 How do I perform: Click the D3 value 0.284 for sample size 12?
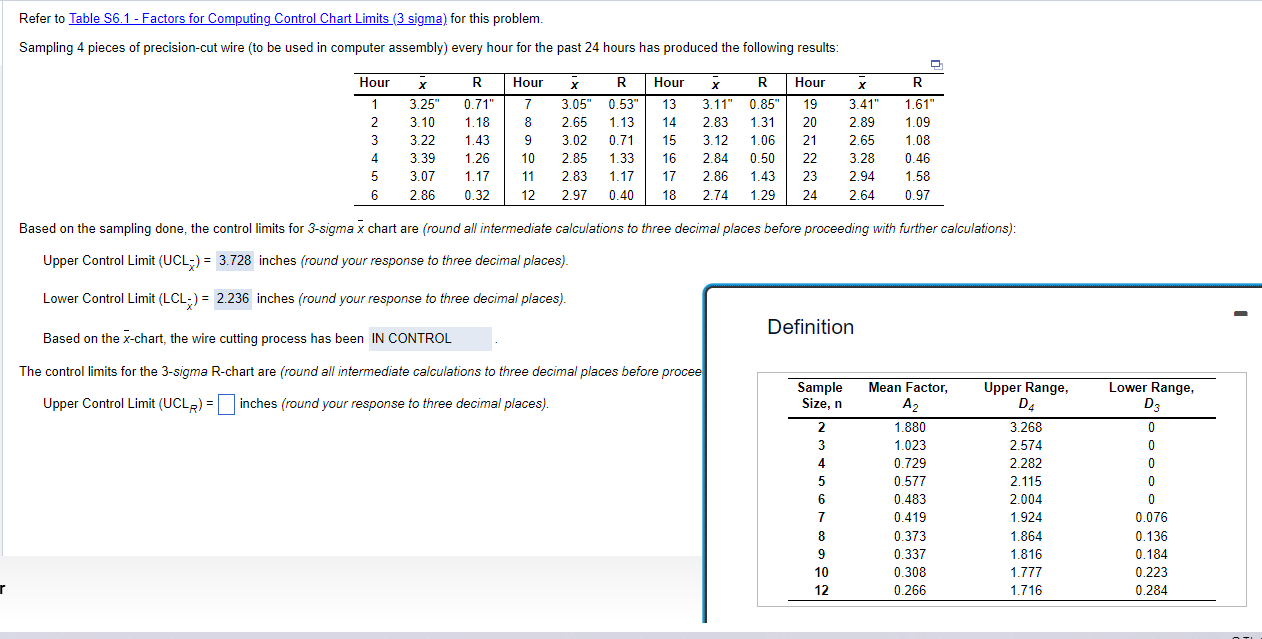[1151, 590]
